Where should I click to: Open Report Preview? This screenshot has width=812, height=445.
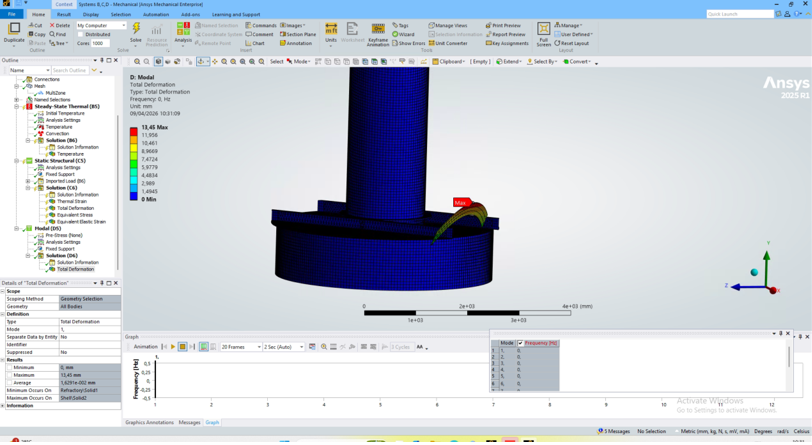pos(505,34)
